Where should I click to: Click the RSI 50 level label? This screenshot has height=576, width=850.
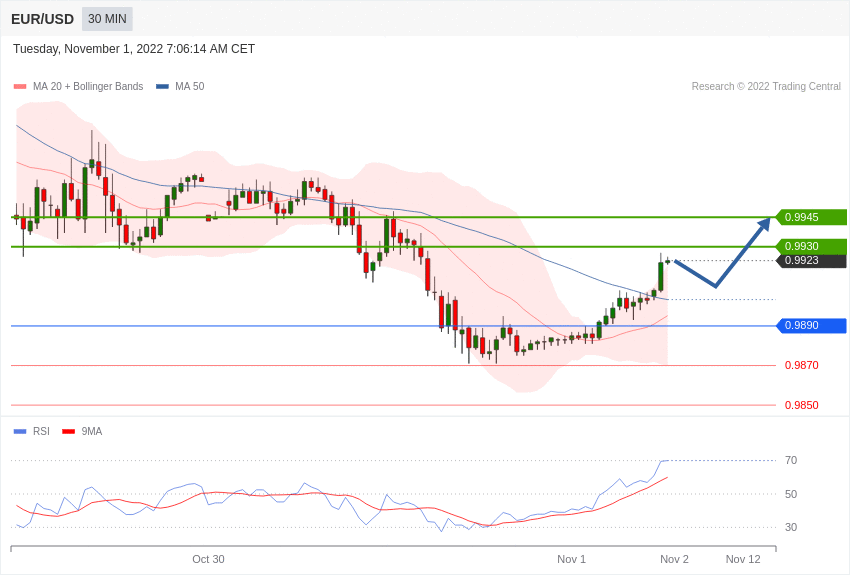click(x=791, y=494)
